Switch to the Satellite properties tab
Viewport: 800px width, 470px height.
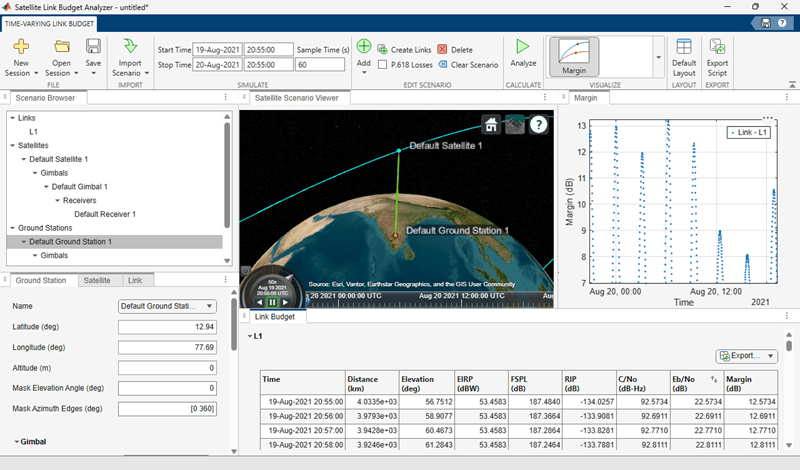(97, 280)
